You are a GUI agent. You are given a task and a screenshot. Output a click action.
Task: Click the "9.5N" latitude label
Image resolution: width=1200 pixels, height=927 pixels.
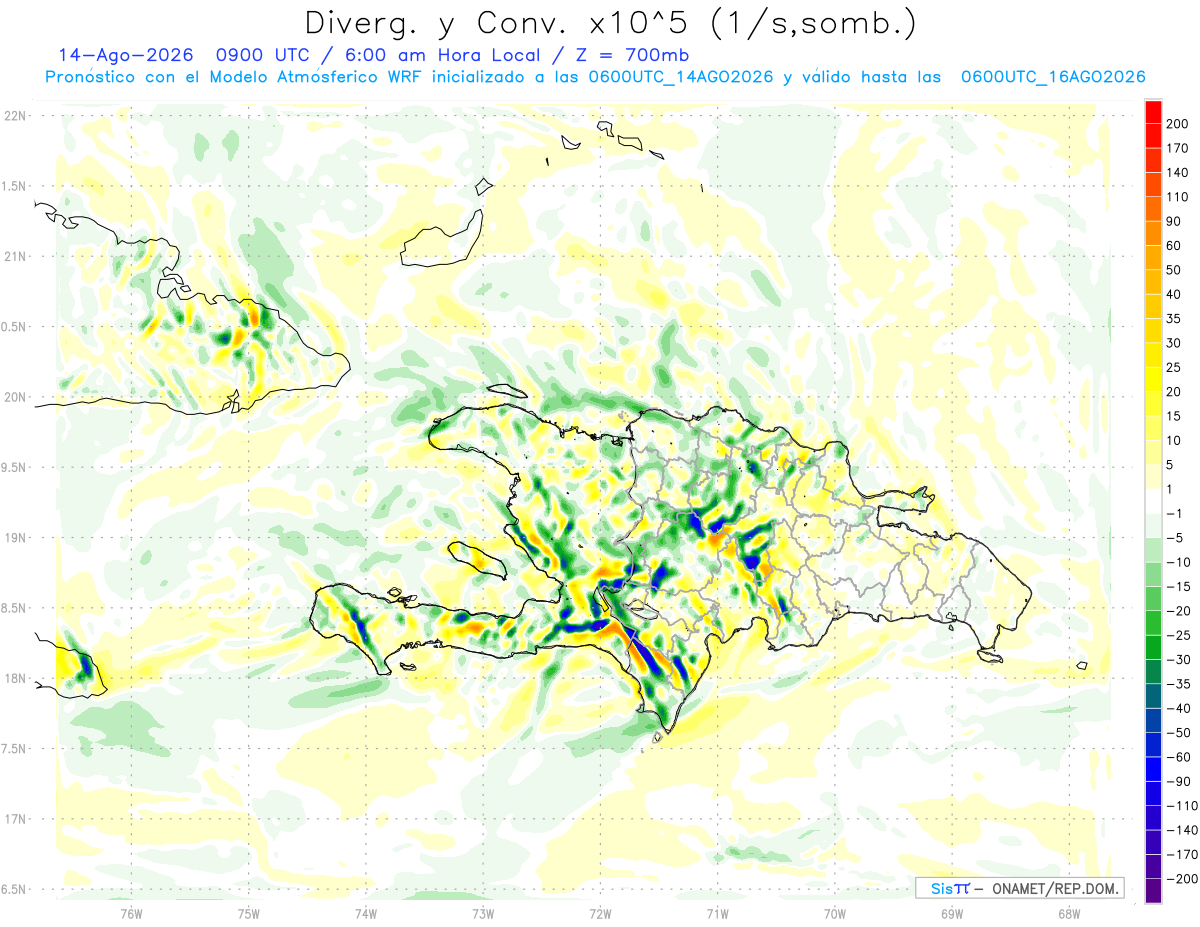pyautogui.click(x=14, y=468)
